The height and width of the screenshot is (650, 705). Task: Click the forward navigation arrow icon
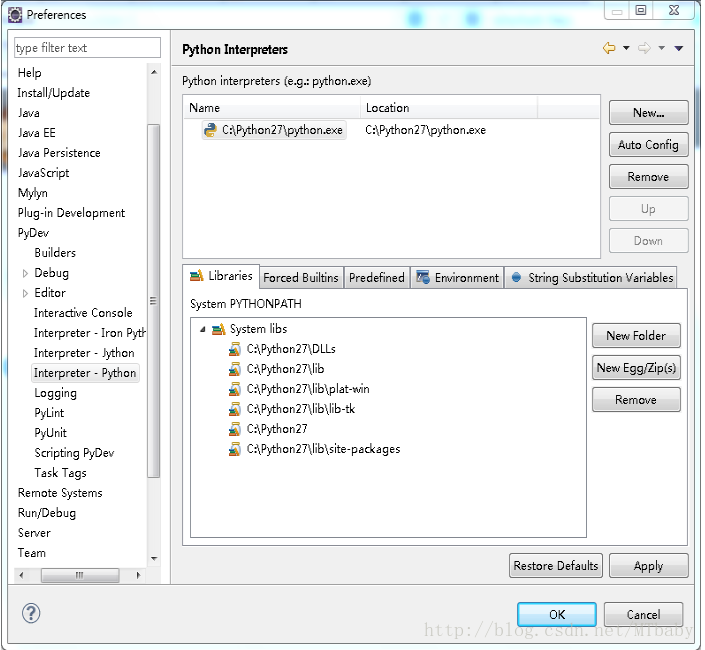(644, 48)
